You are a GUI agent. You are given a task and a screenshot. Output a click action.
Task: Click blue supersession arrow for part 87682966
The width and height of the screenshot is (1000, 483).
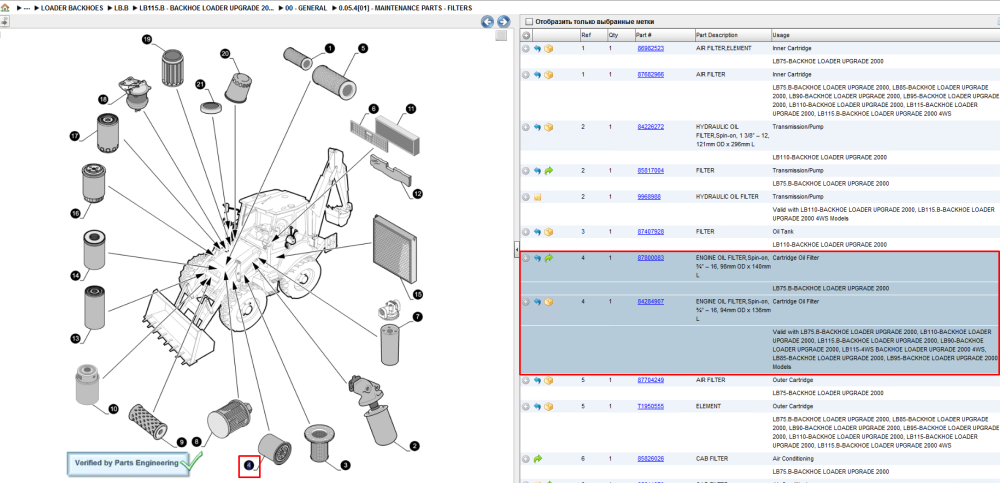coord(537,75)
